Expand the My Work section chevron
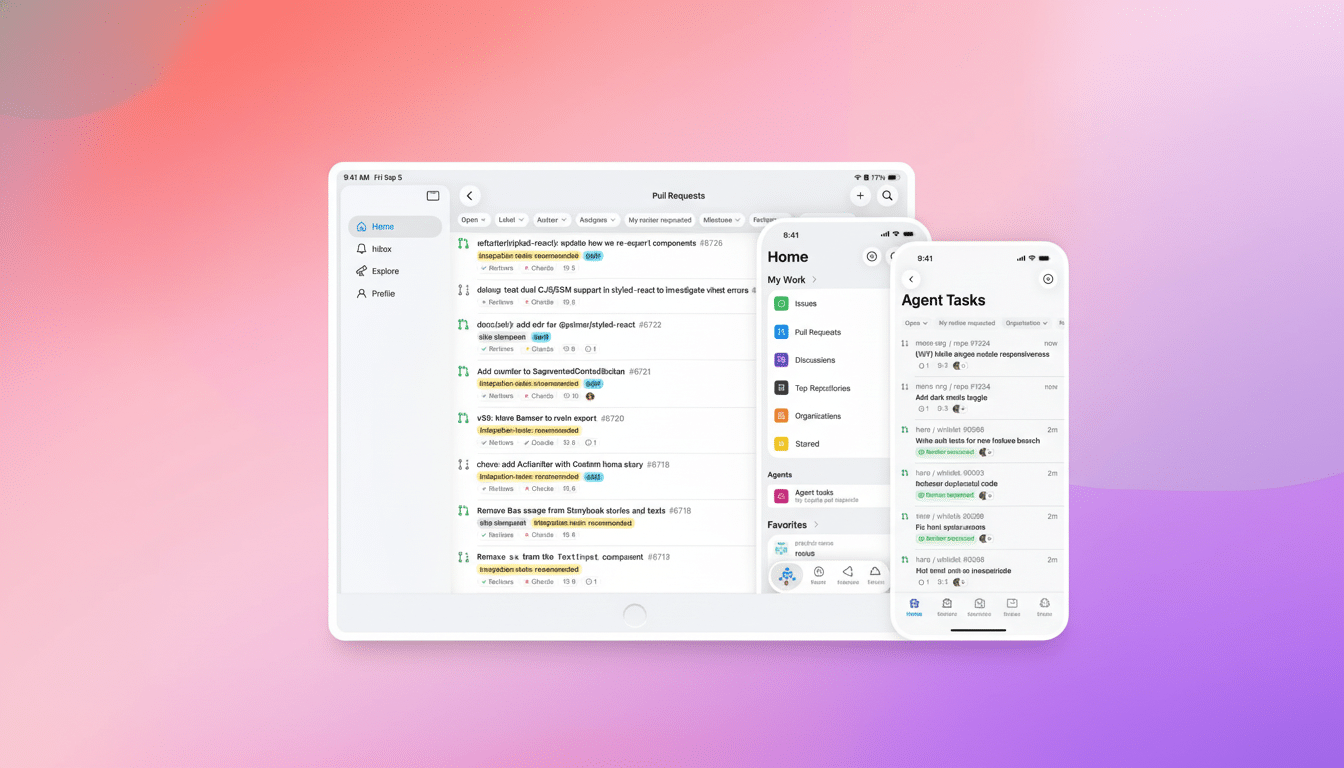This screenshot has width=1344, height=768. pyautogui.click(x=814, y=280)
